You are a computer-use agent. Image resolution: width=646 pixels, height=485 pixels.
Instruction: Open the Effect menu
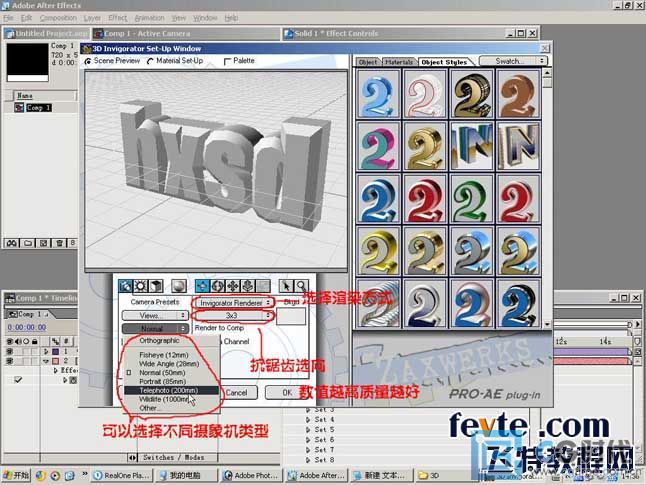pyautogui.click(x=118, y=18)
